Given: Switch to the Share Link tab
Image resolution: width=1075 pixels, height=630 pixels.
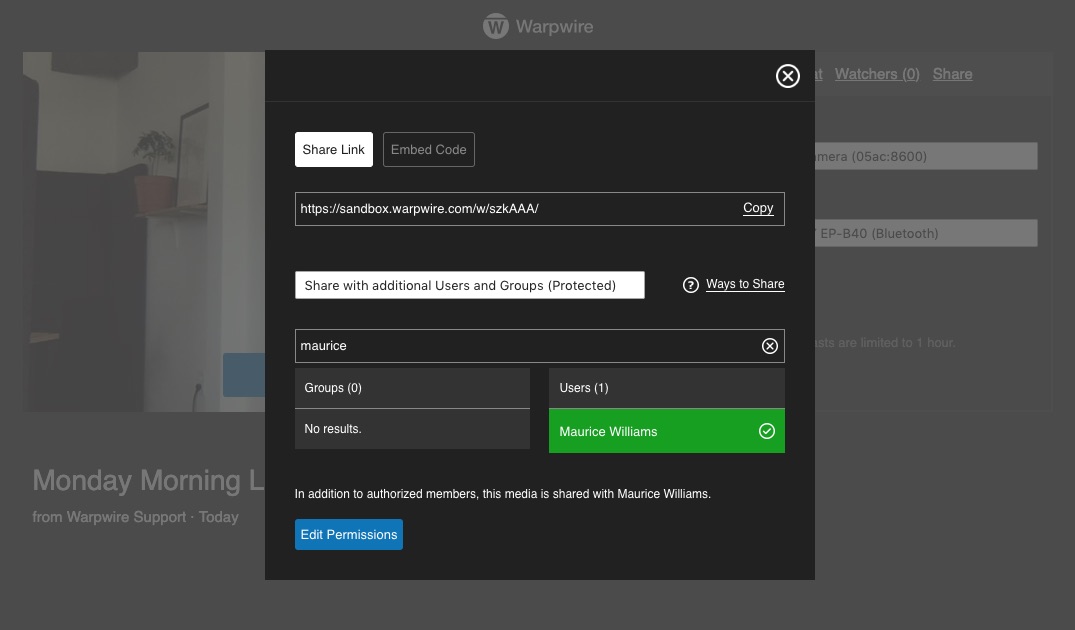Looking at the screenshot, I should tap(334, 149).
